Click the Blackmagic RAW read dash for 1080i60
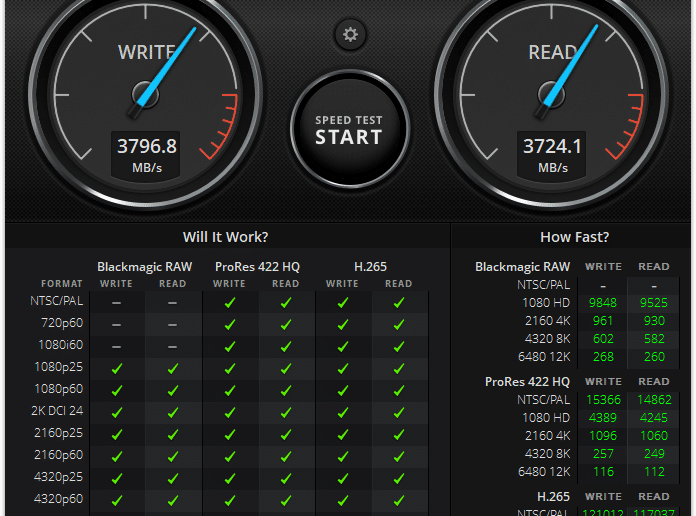 [x=173, y=347]
